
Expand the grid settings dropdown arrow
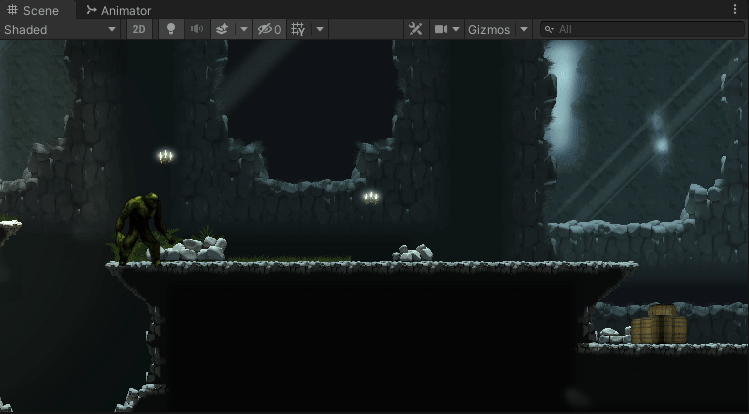[320, 30]
